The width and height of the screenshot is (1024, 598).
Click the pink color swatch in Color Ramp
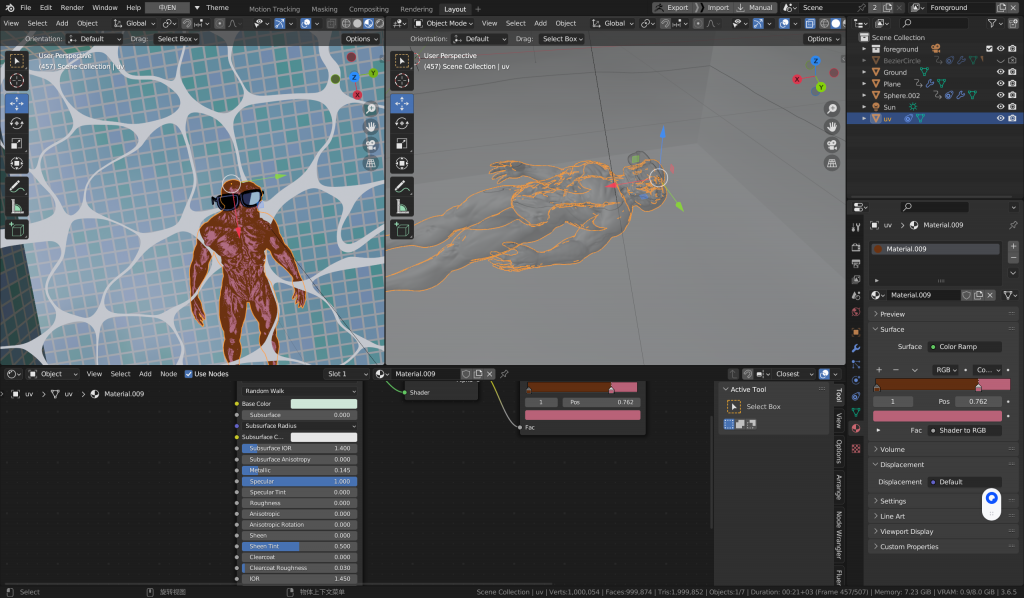point(936,416)
